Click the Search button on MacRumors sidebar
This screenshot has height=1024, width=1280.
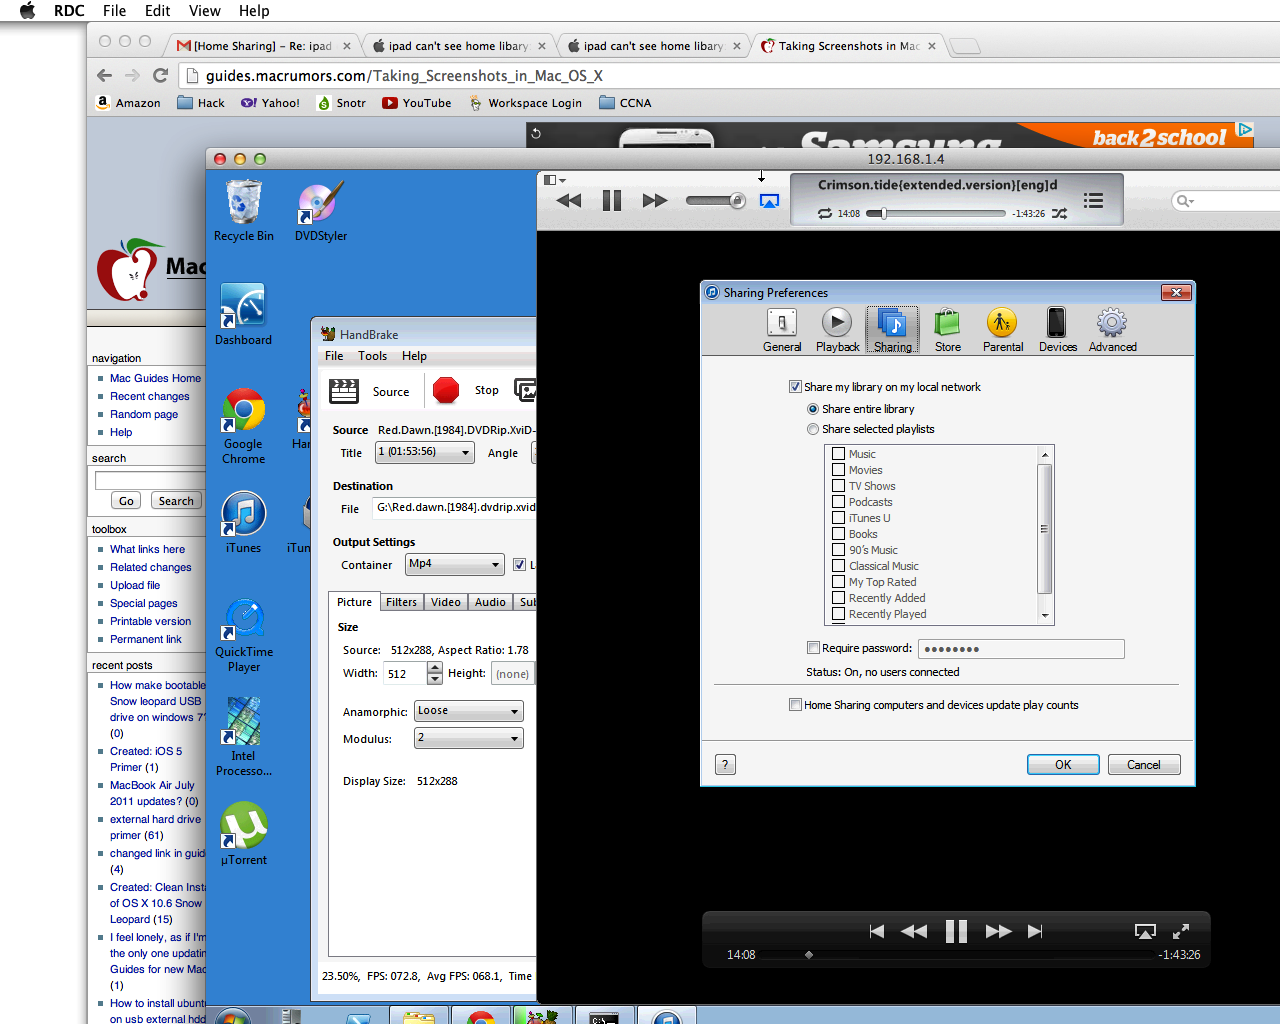click(176, 501)
